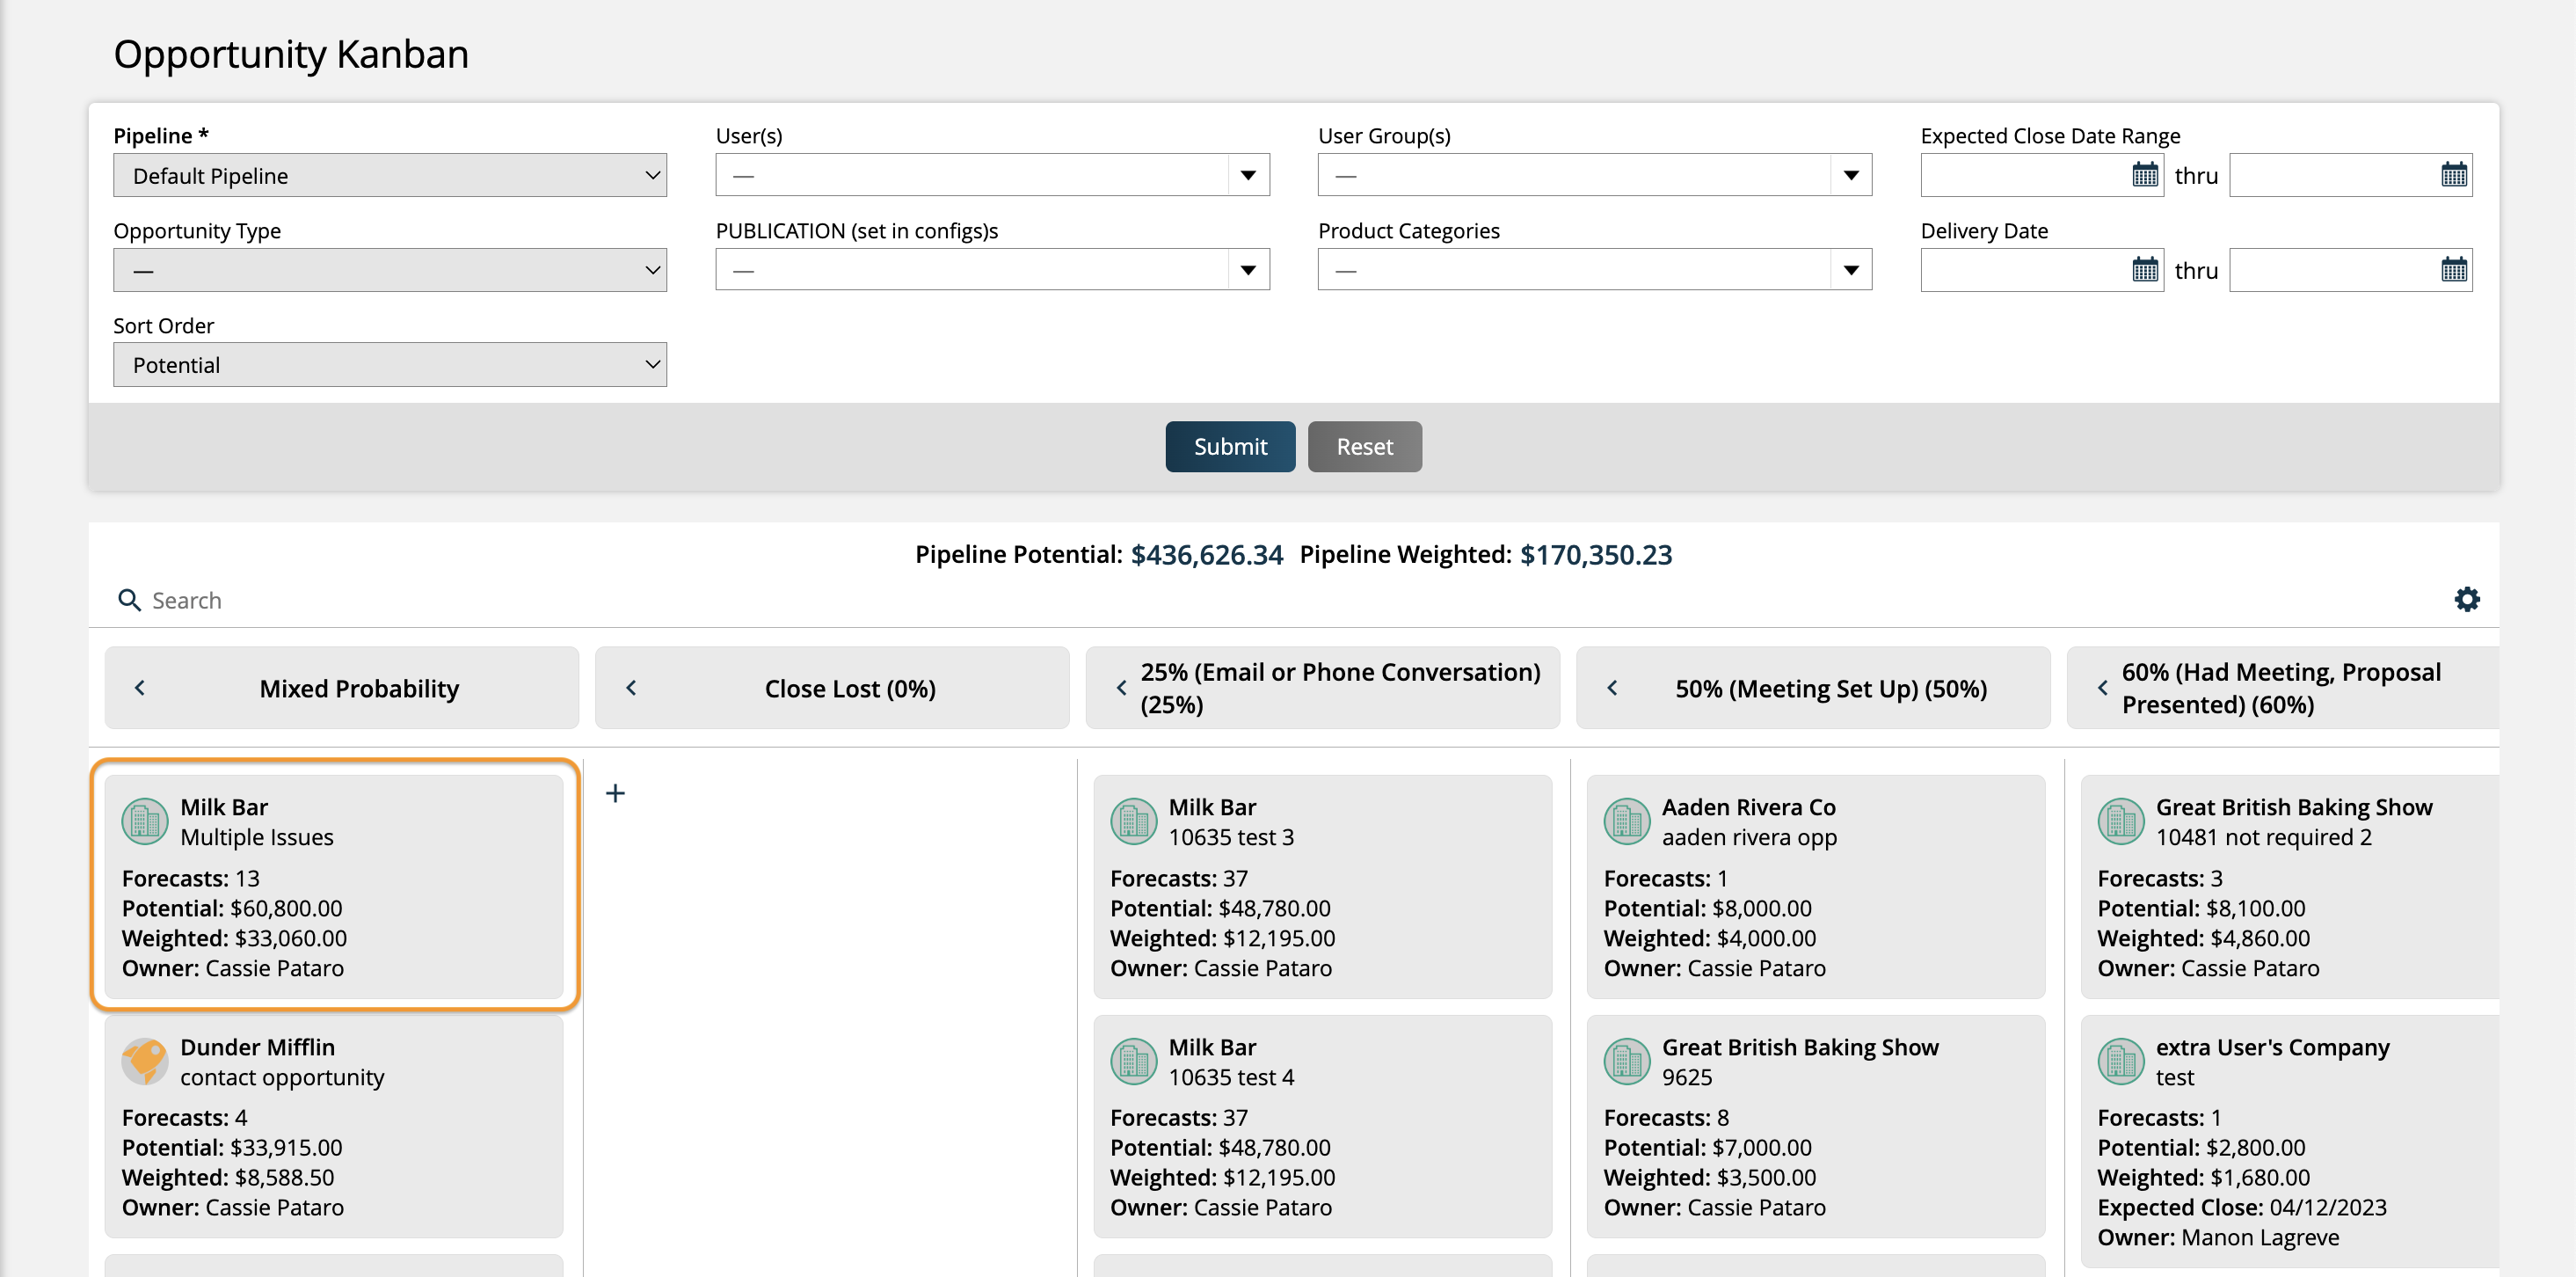Click company icon on extra User's Company card

click(2121, 1061)
